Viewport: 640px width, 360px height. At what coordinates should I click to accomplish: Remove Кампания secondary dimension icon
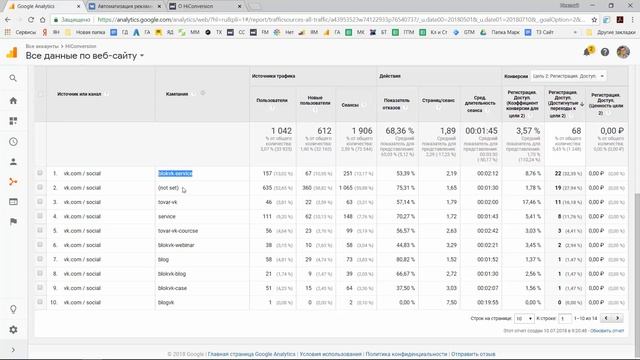203,93
